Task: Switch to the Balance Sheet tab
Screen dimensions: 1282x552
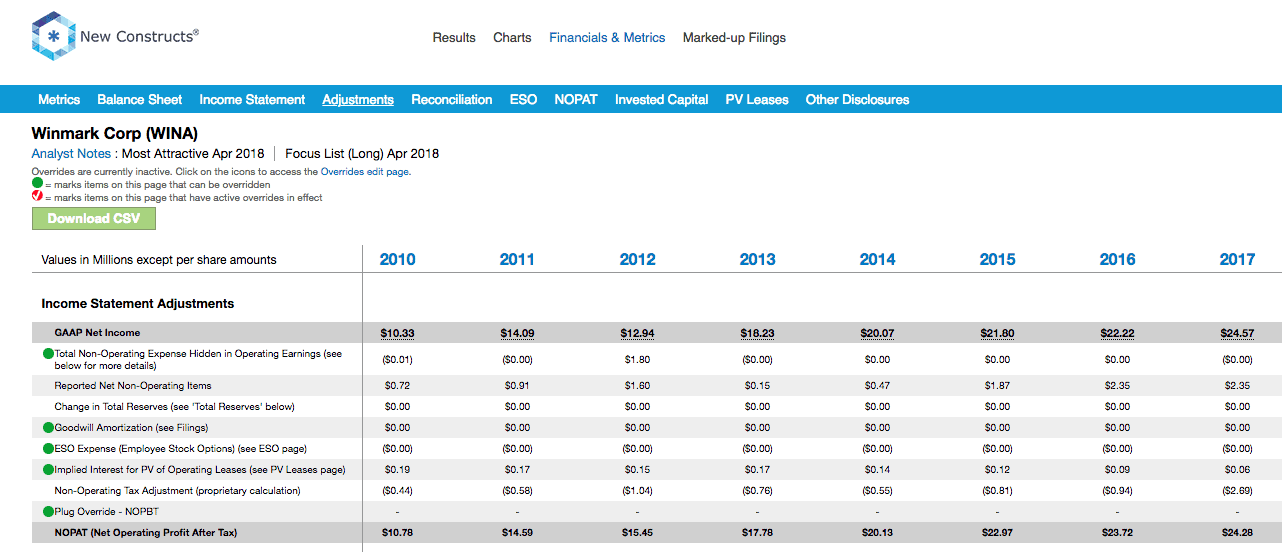Action: click(140, 100)
